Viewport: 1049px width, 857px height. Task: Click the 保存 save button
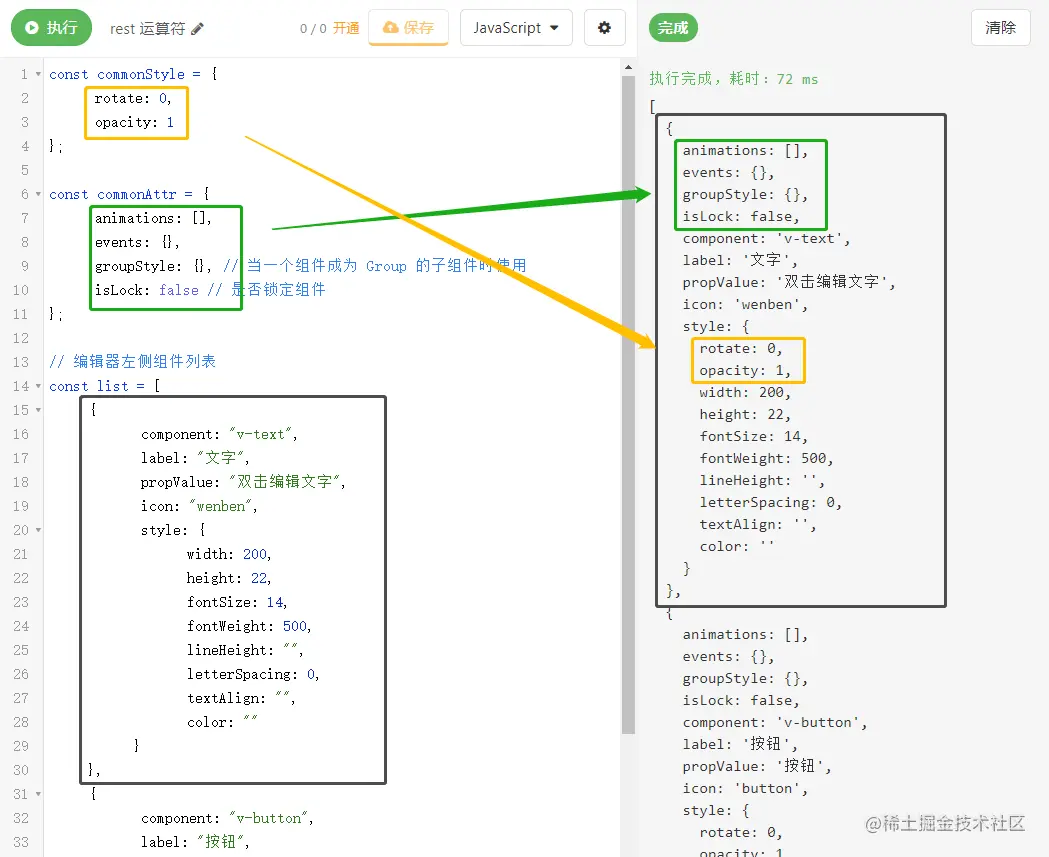click(x=407, y=28)
